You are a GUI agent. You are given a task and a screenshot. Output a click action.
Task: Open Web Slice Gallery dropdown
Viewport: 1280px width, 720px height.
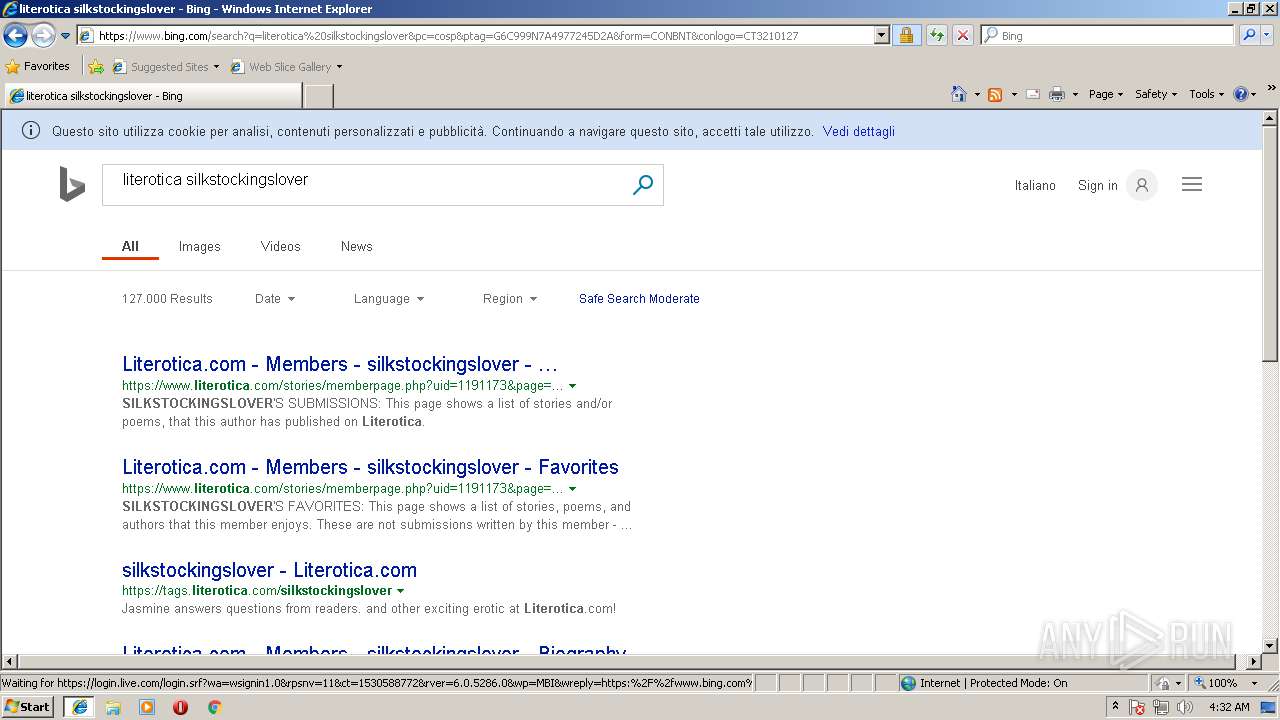point(287,67)
